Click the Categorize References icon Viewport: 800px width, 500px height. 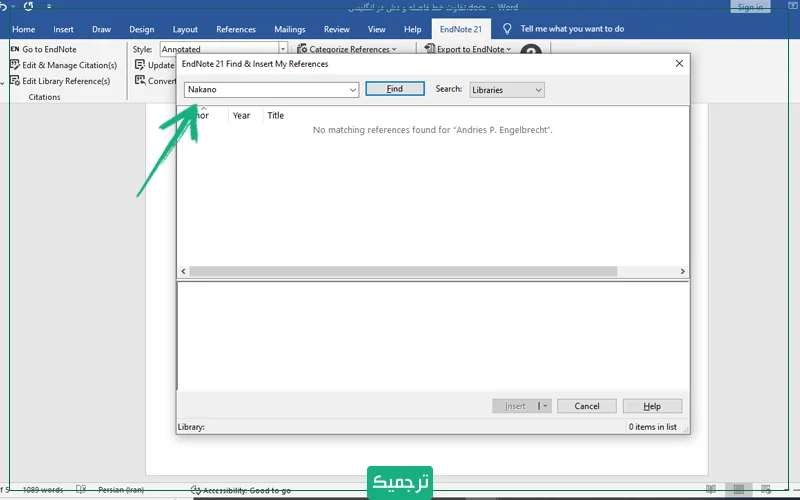[302, 49]
